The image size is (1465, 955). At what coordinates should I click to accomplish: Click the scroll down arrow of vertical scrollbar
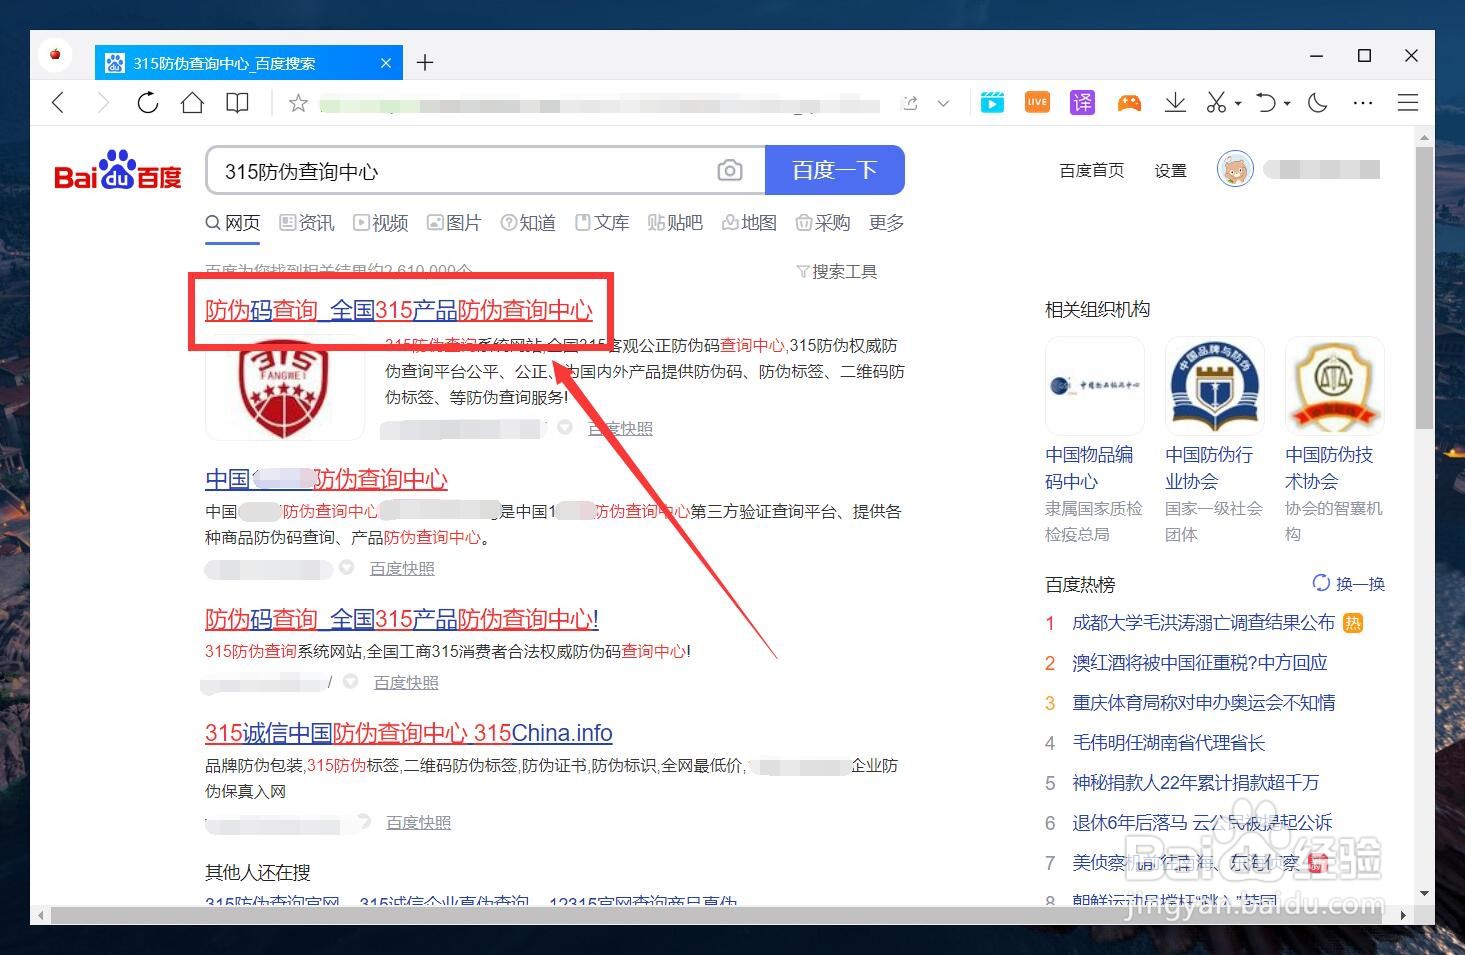[x=1424, y=894]
